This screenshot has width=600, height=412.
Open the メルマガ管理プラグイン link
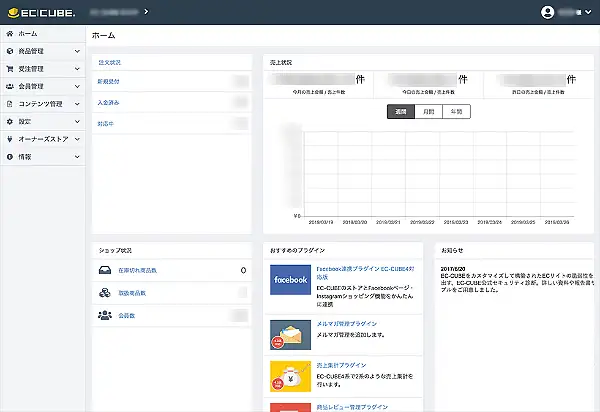[x=351, y=324]
